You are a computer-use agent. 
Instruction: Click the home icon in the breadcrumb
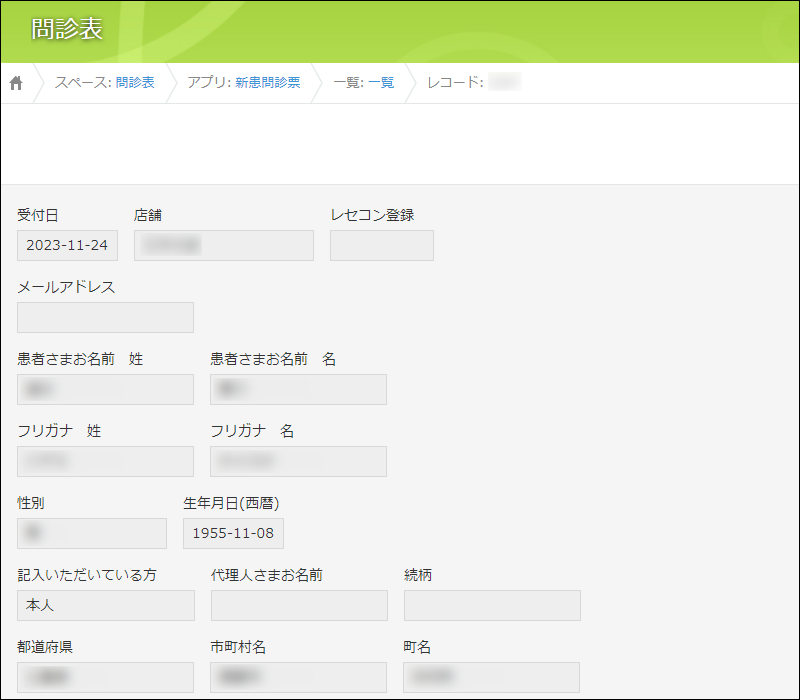click(16, 83)
